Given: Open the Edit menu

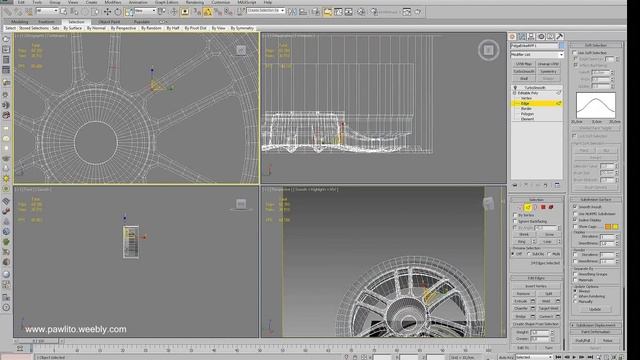Looking at the screenshot, I should pyautogui.click(x=21, y=2).
